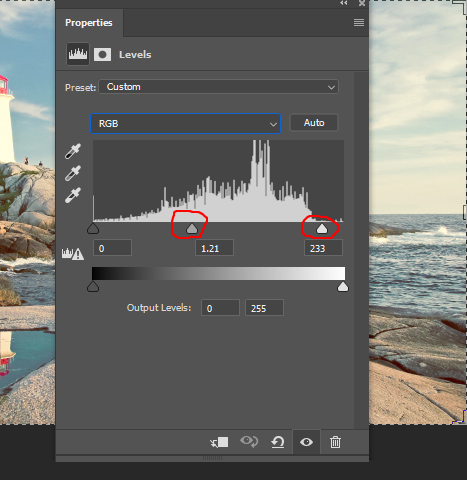The image size is (467, 480).
Task: Click the midtone input slider handle
Action: [x=192, y=229]
